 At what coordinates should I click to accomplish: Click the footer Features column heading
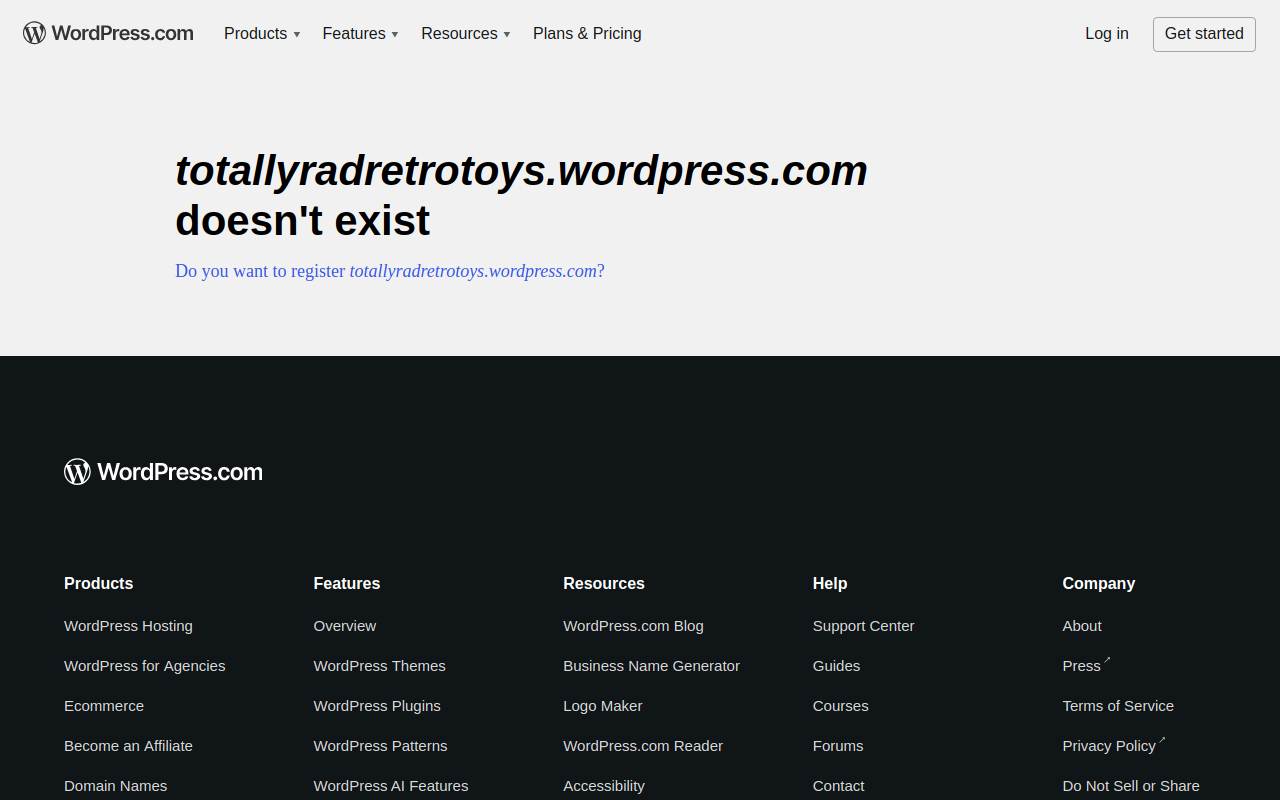(x=347, y=584)
